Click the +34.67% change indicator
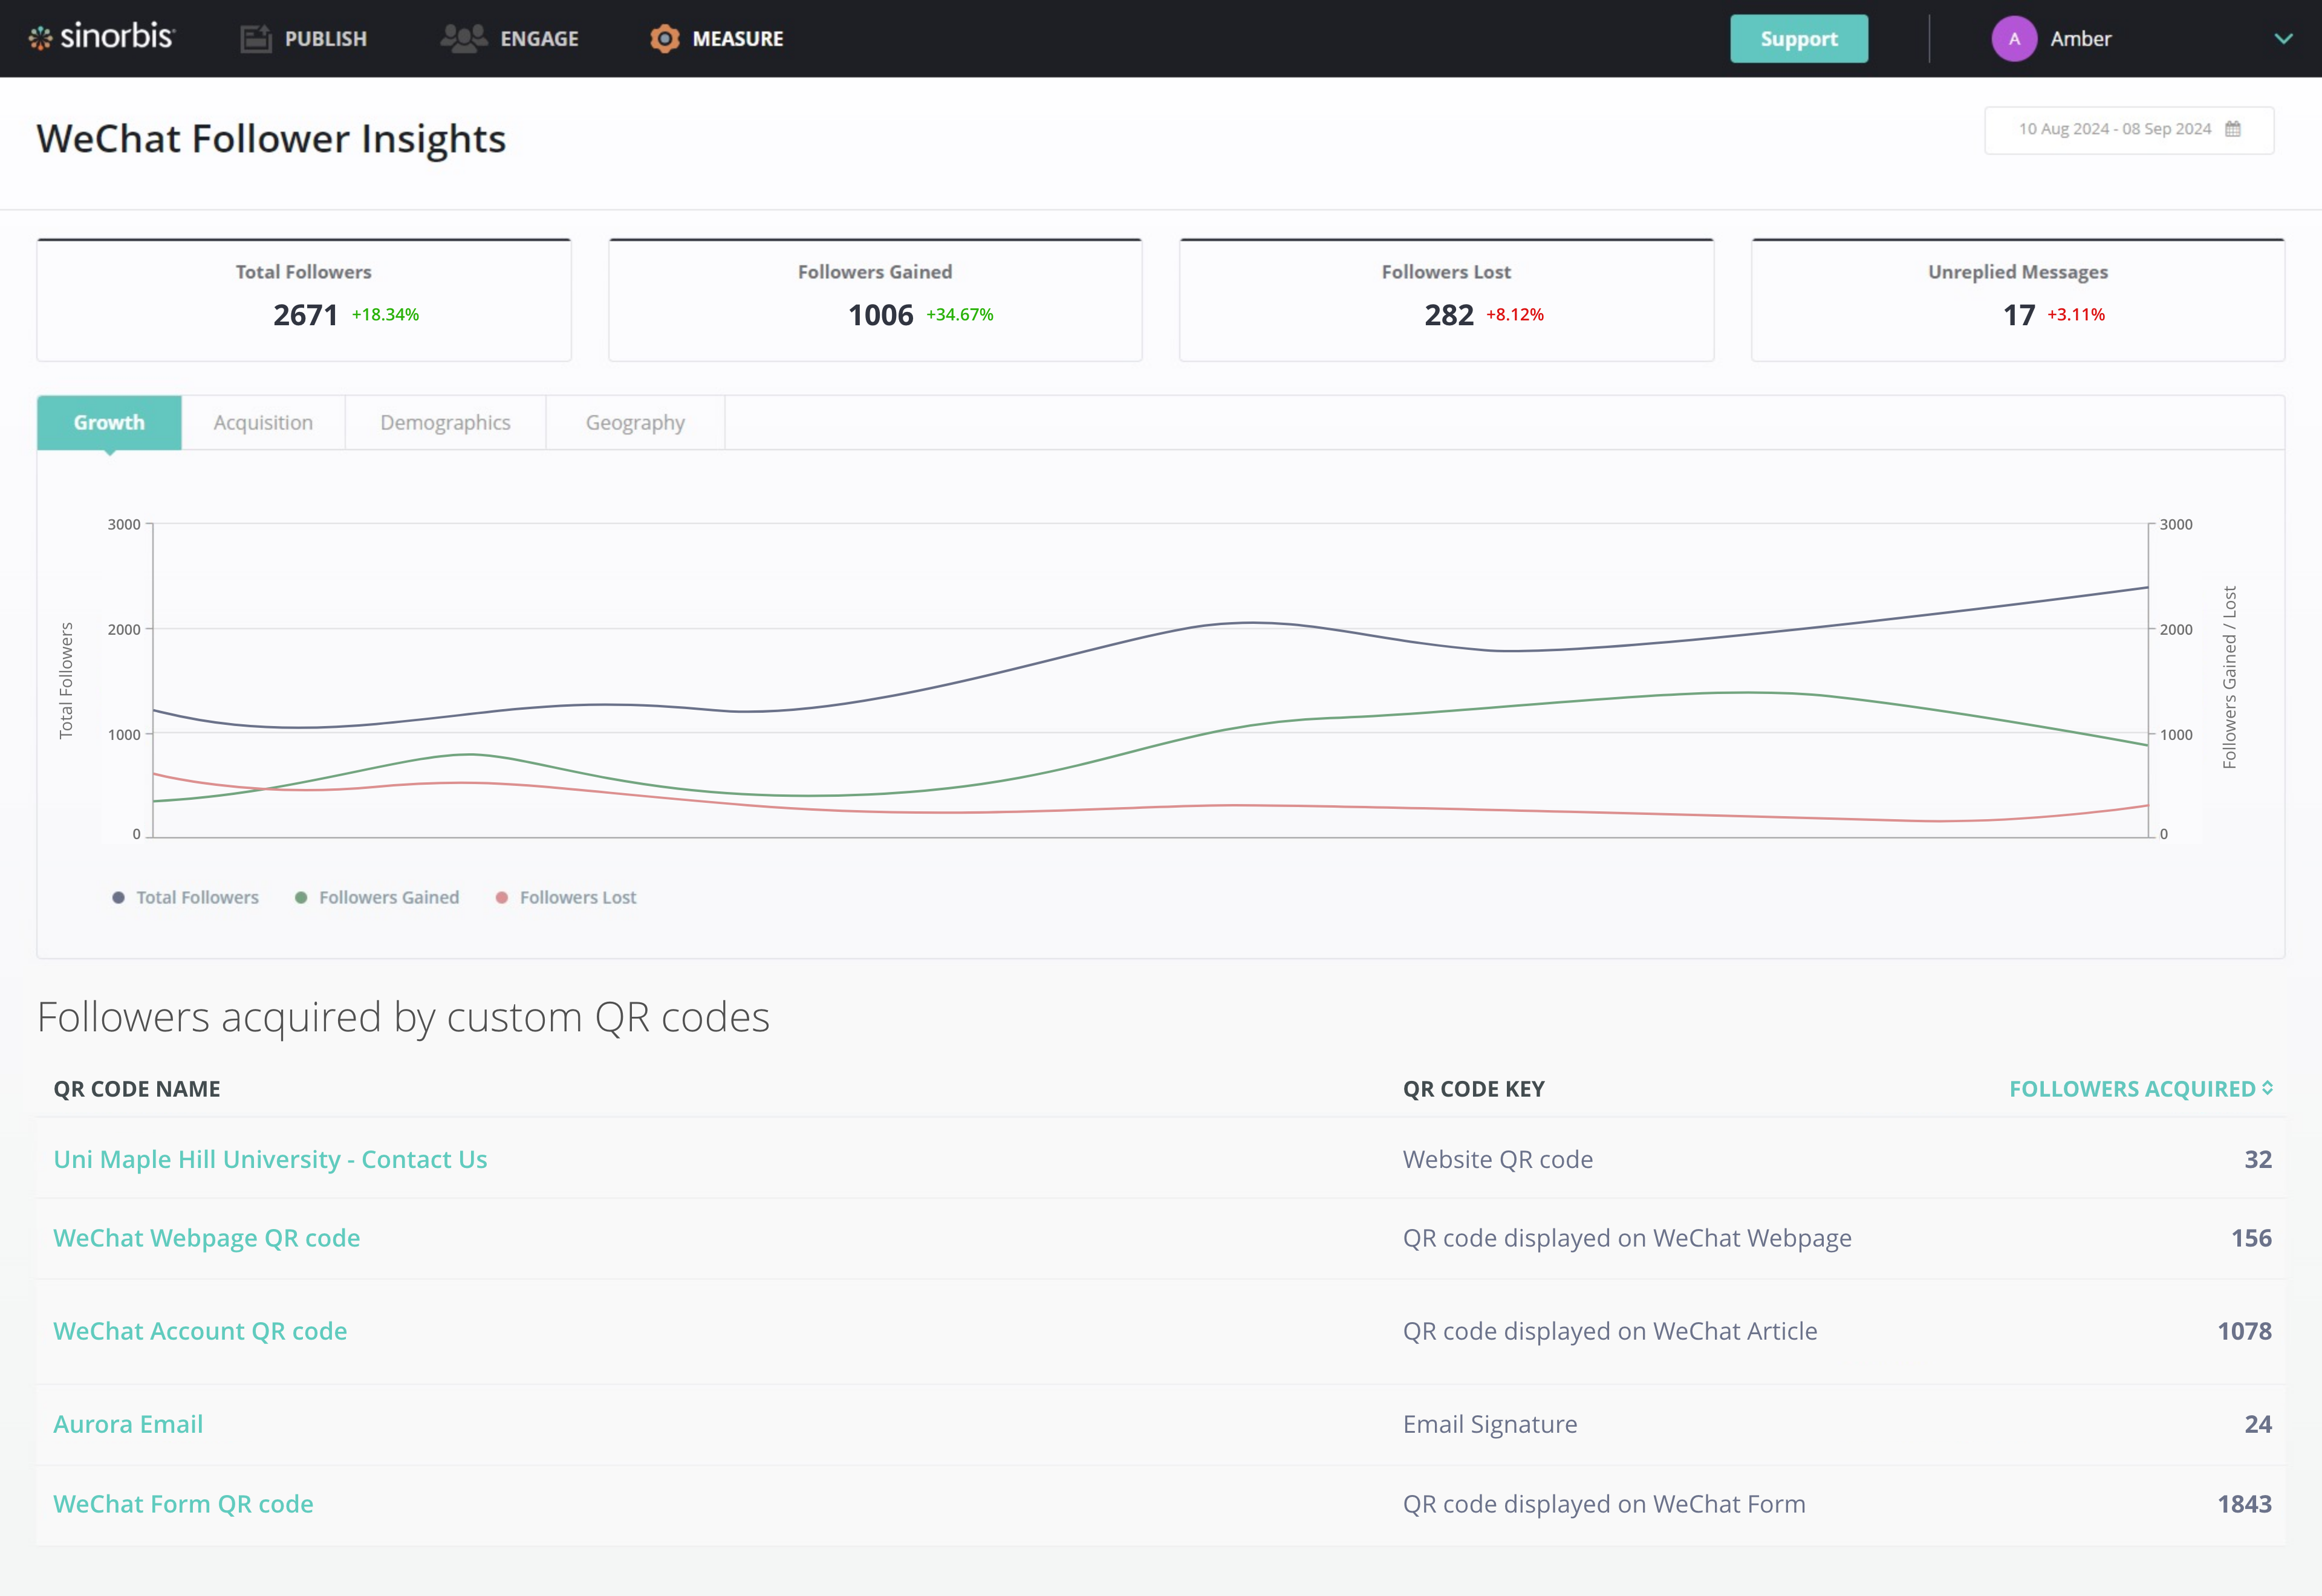The height and width of the screenshot is (1596, 2322). 959,315
